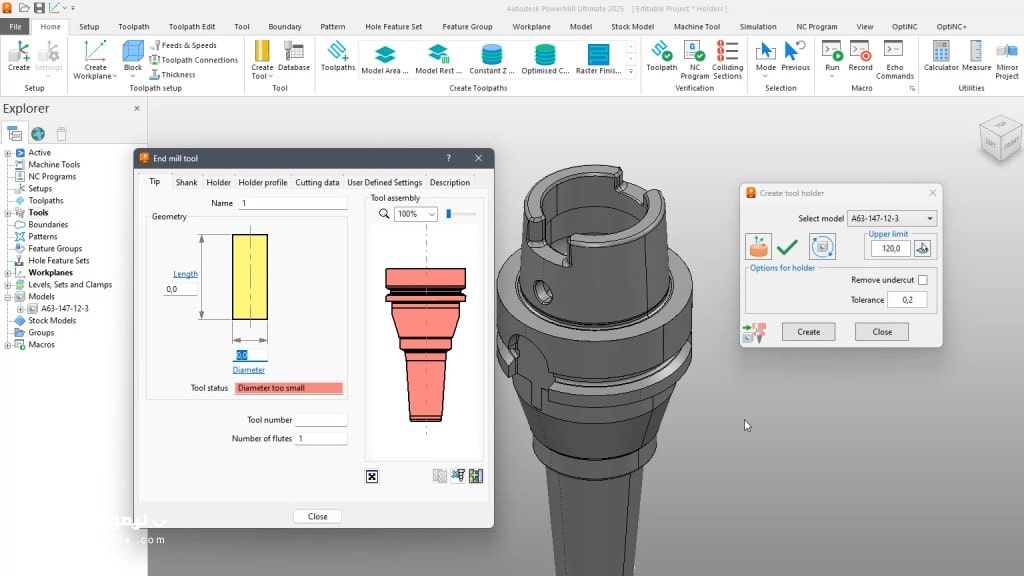Open the Toolpath Edit ribbon tab

[x=192, y=27]
